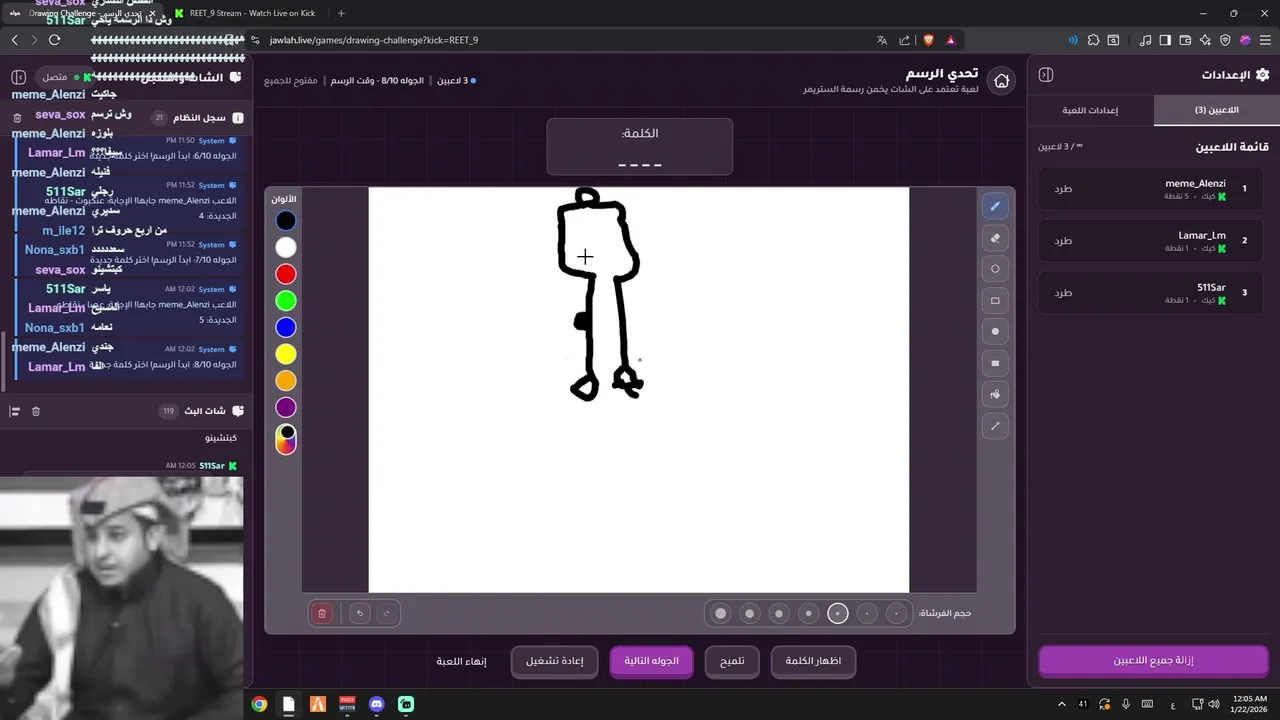Pick the orange color swatch
The width and height of the screenshot is (1280, 720).
[286, 380]
